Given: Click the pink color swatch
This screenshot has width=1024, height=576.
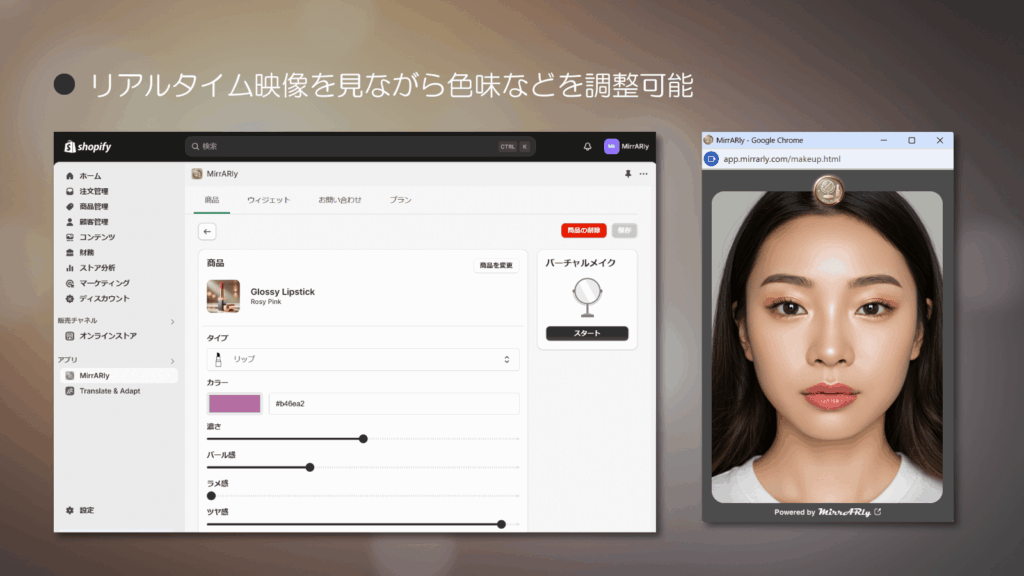Looking at the screenshot, I should pos(234,404).
